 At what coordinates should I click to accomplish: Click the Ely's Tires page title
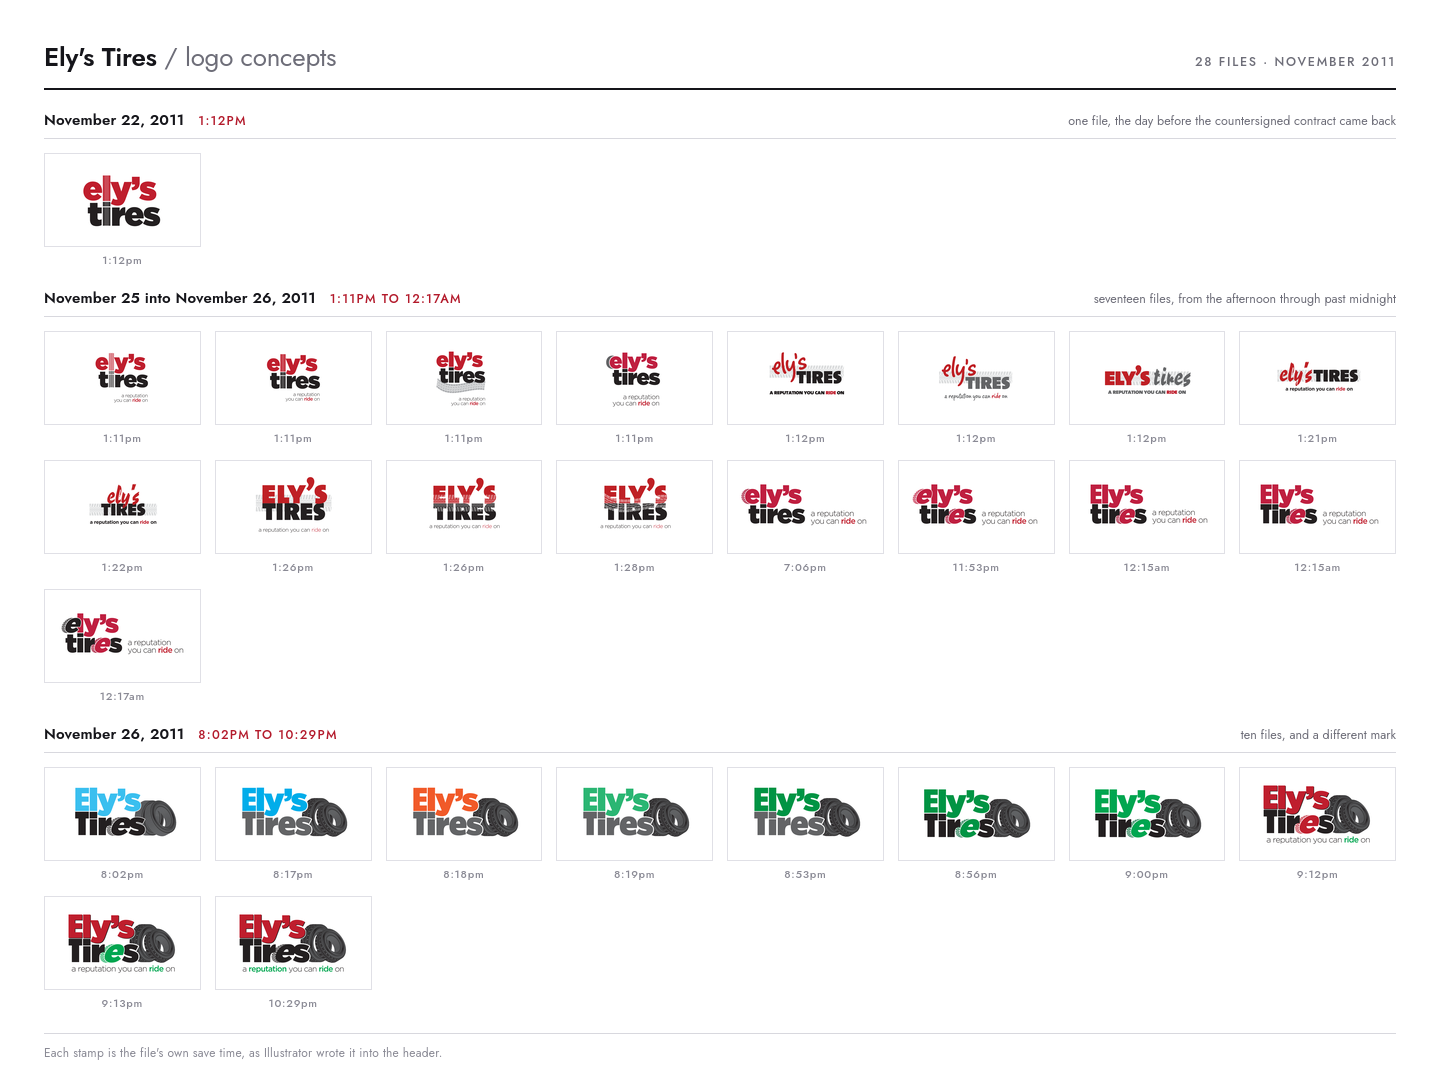click(x=100, y=58)
